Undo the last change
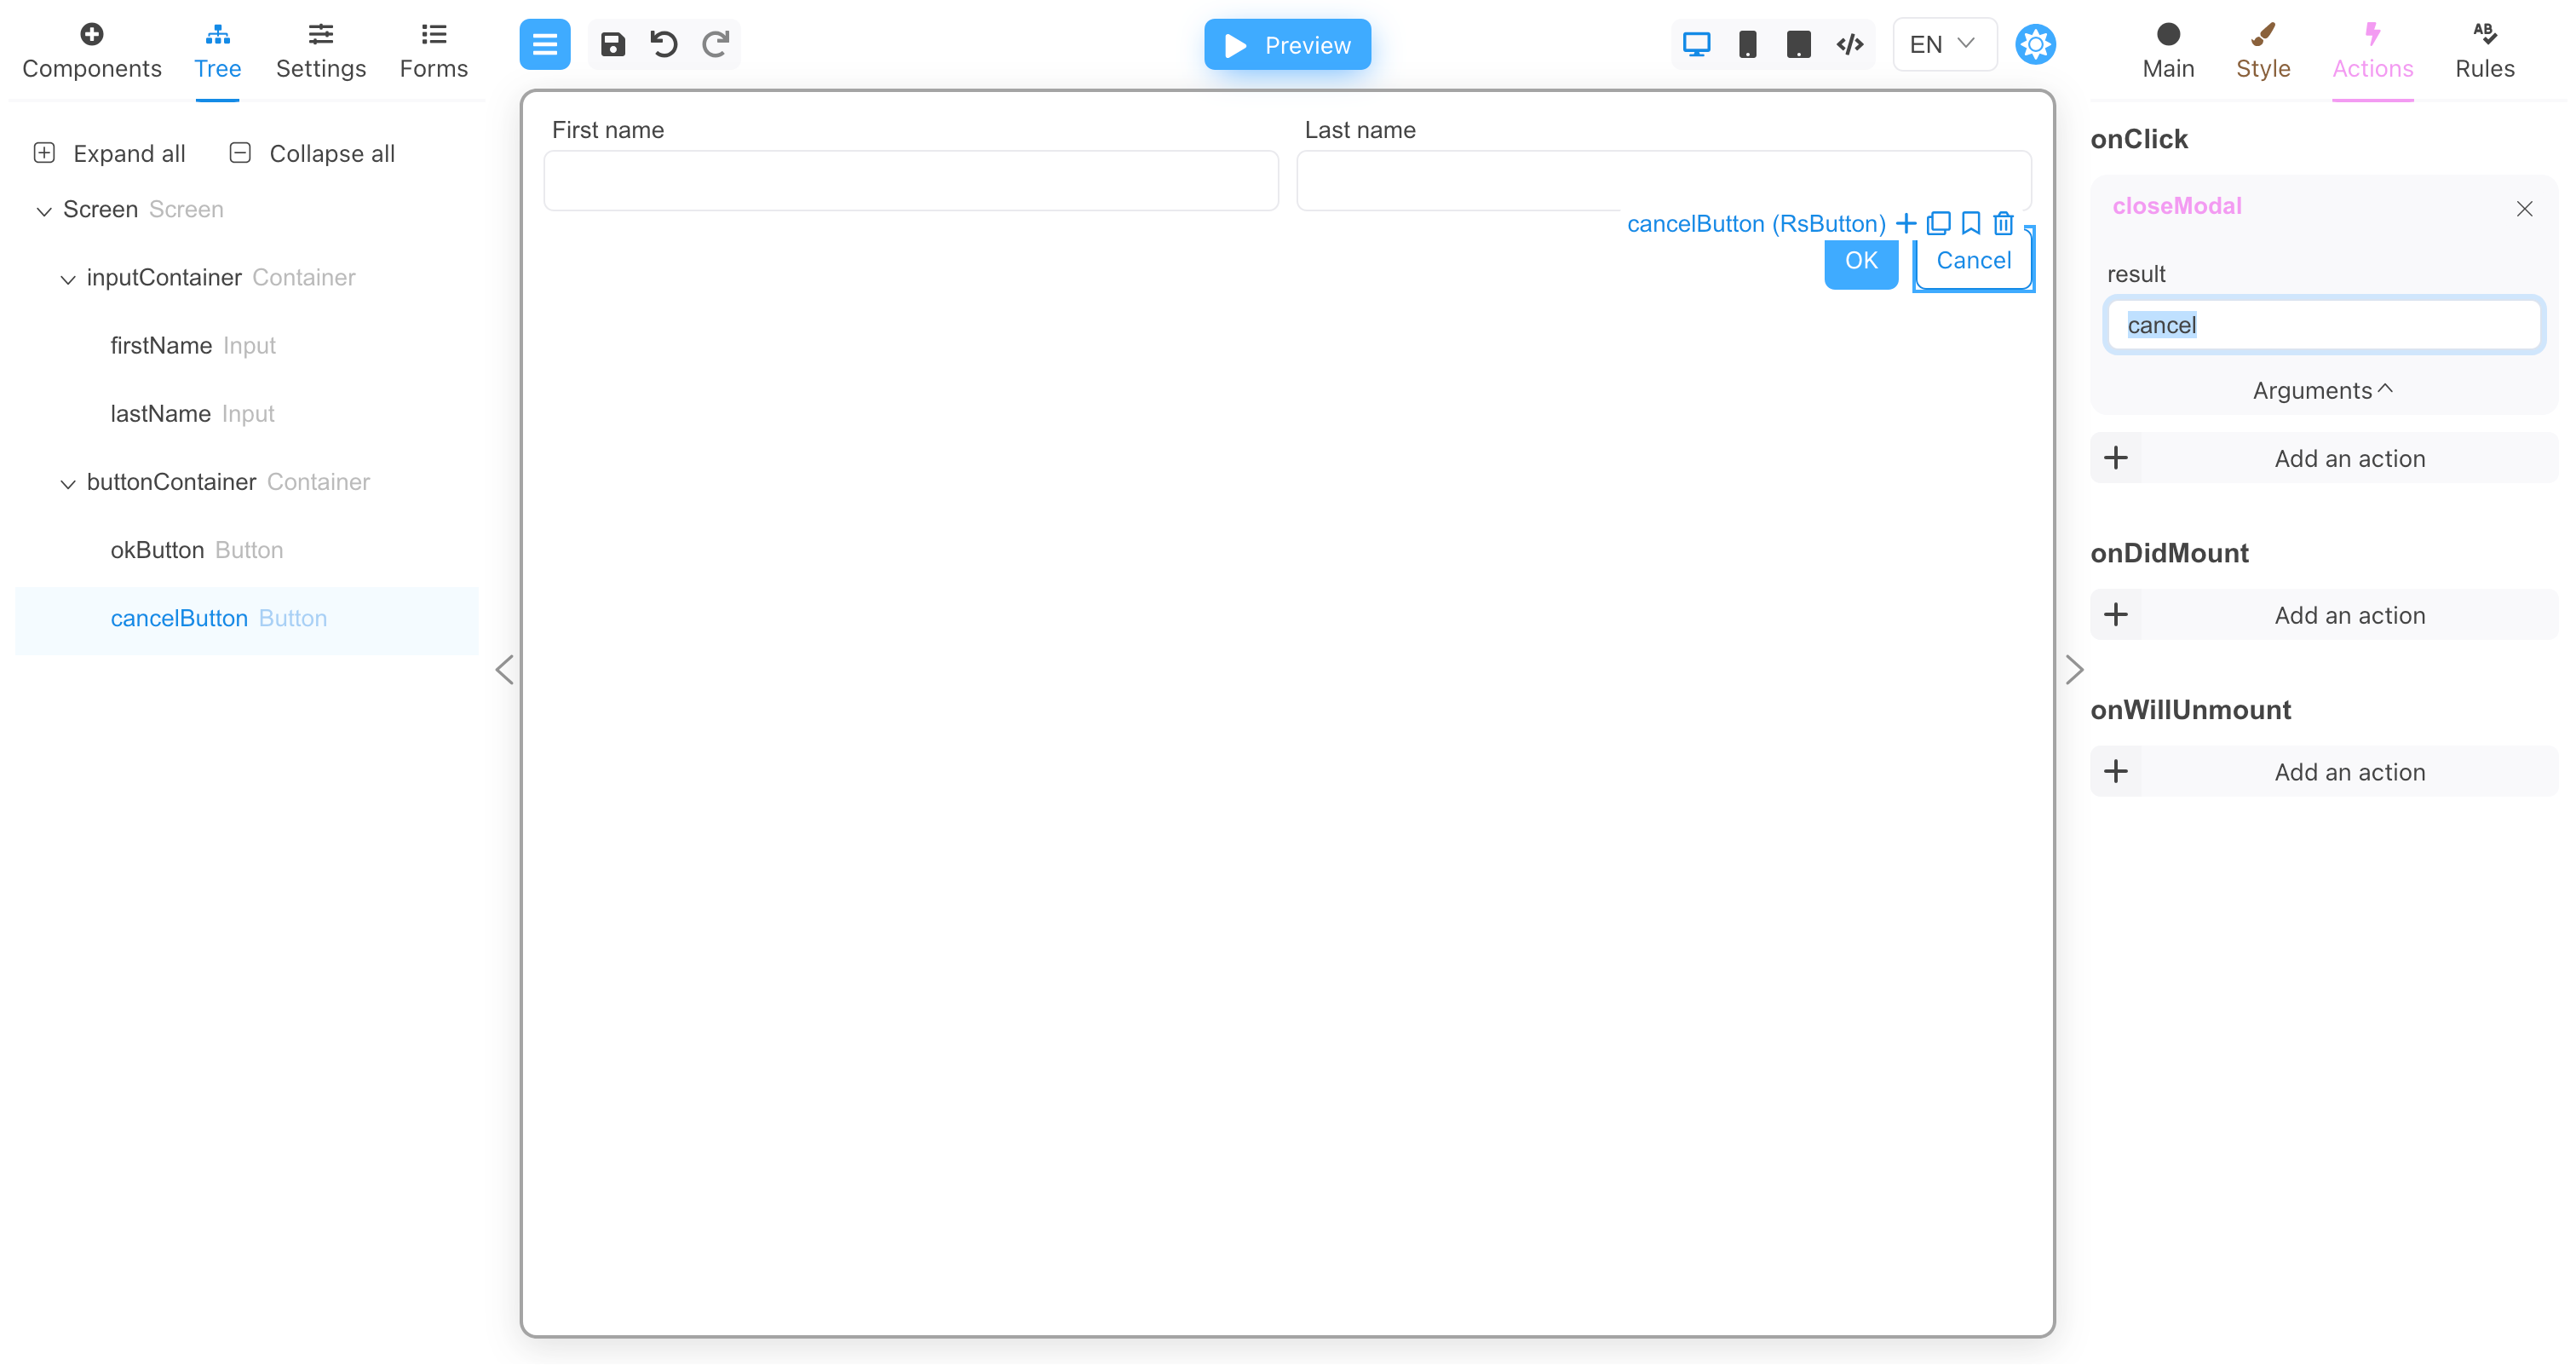The width and height of the screenshot is (2576, 1365). 663,44
